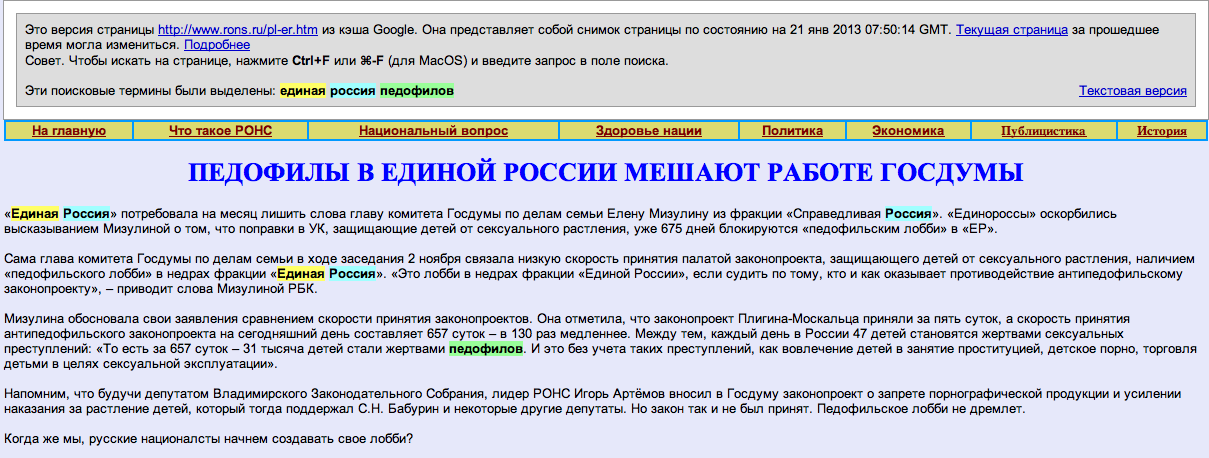Click the green "педофилов" search term in the cache notice
Screen dimensions: 1209x458
[416, 91]
